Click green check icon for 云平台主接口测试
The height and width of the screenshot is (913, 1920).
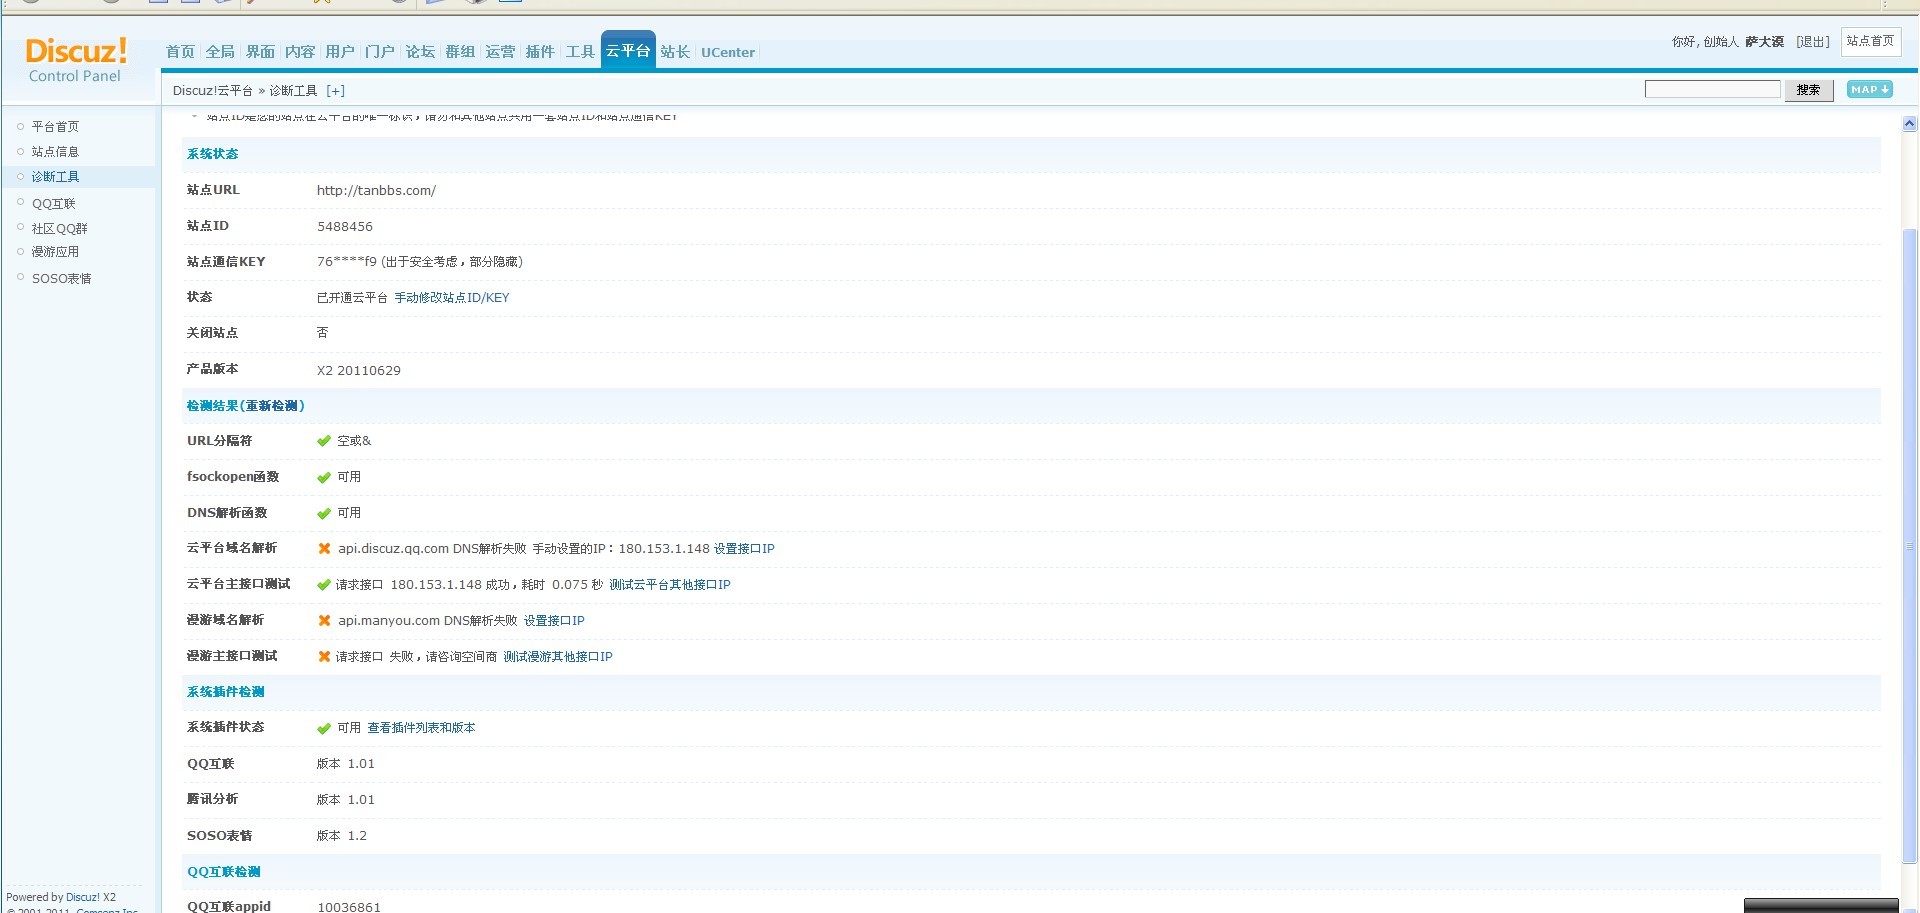tap(324, 584)
